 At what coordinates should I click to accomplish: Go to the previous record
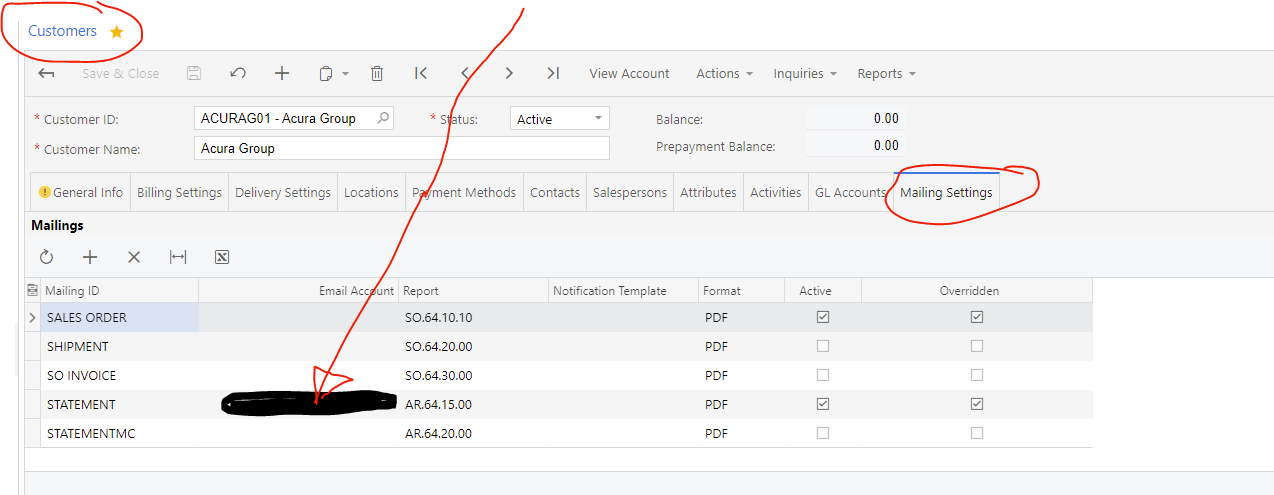[465, 73]
